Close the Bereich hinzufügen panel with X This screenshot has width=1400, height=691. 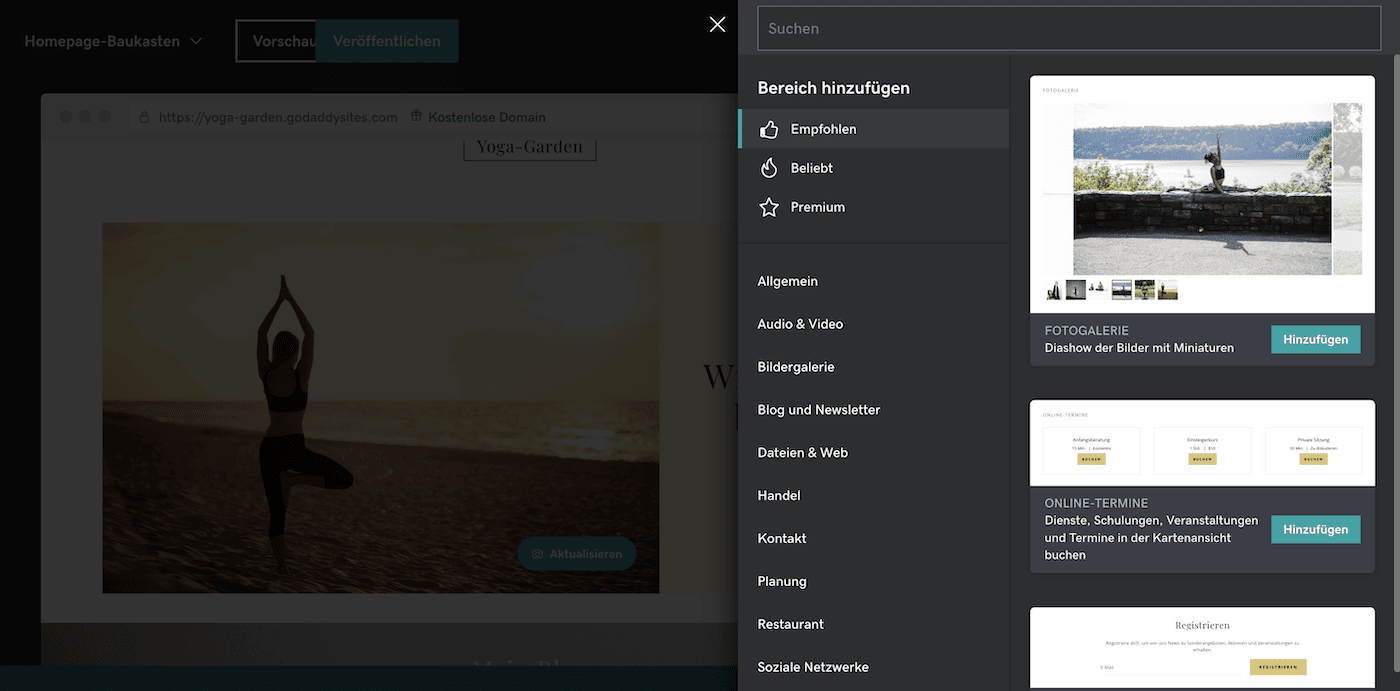[x=717, y=25]
